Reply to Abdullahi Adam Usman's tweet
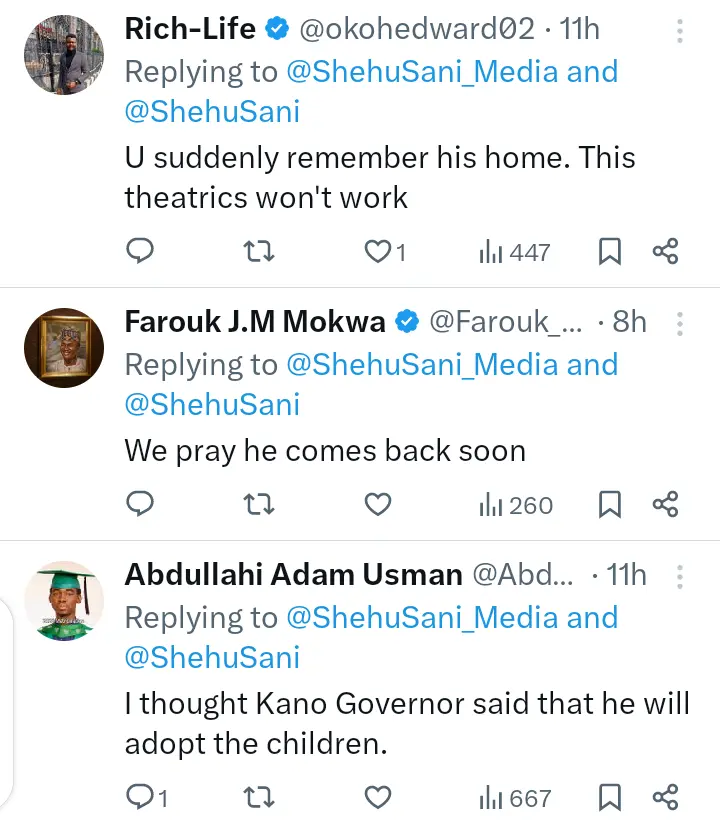720x820 pixels. pos(141,797)
